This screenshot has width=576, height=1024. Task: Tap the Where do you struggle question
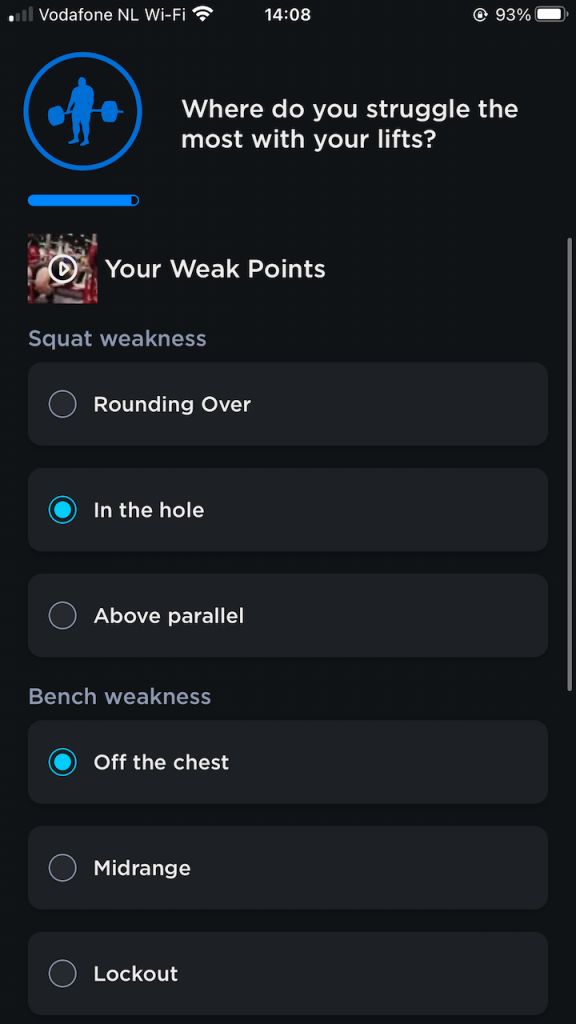(x=349, y=123)
